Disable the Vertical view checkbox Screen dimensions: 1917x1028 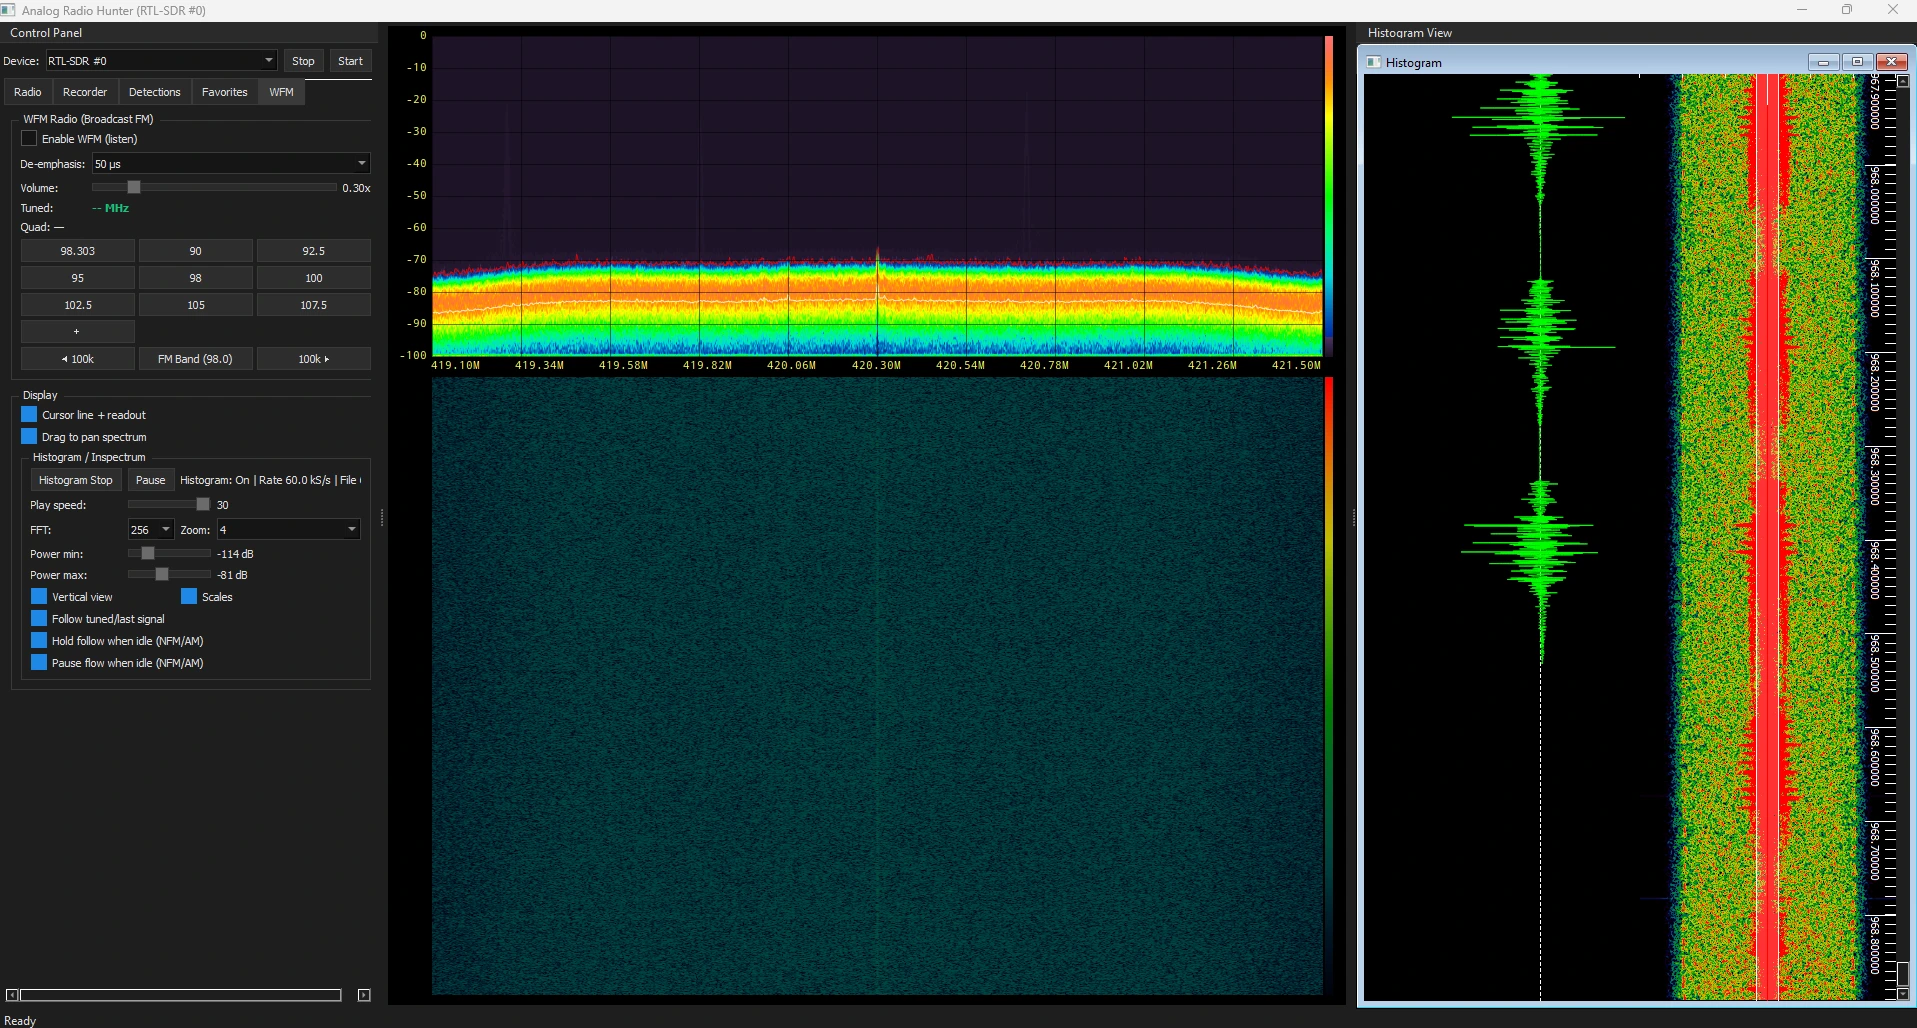click(x=39, y=597)
